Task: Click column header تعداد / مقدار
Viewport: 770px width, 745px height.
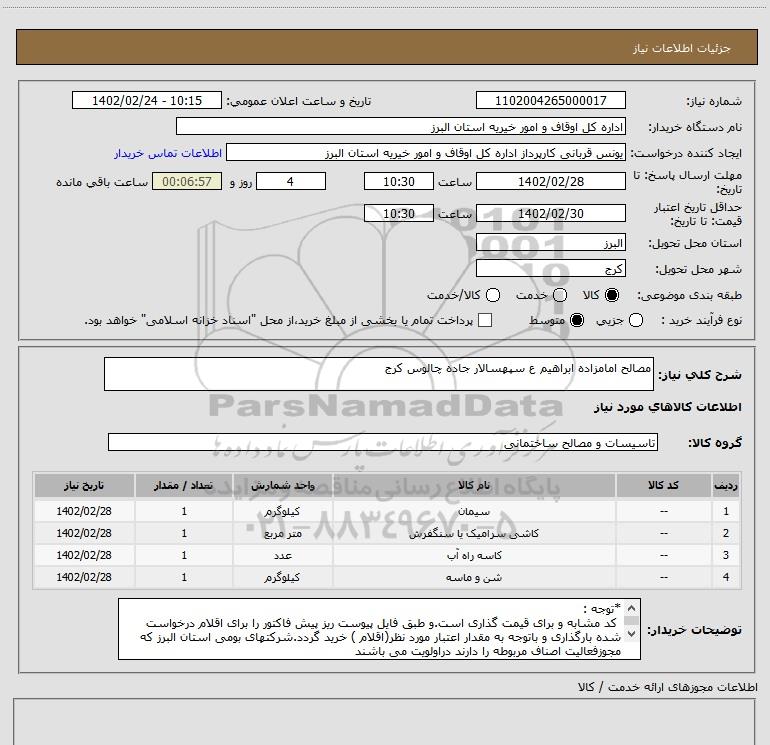Action: [x=184, y=485]
